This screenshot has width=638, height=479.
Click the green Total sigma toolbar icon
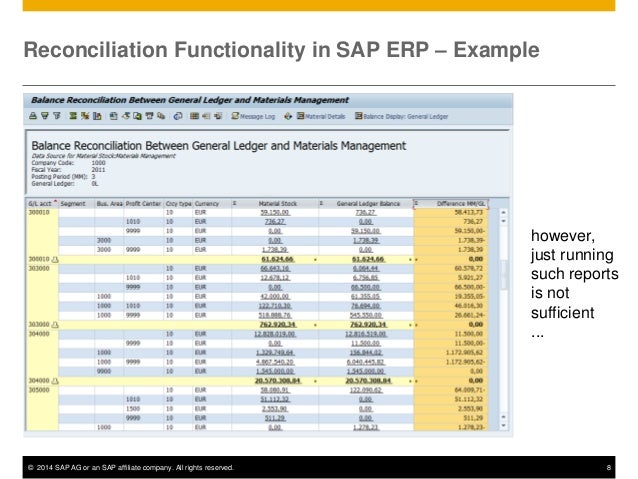pos(73,116)
